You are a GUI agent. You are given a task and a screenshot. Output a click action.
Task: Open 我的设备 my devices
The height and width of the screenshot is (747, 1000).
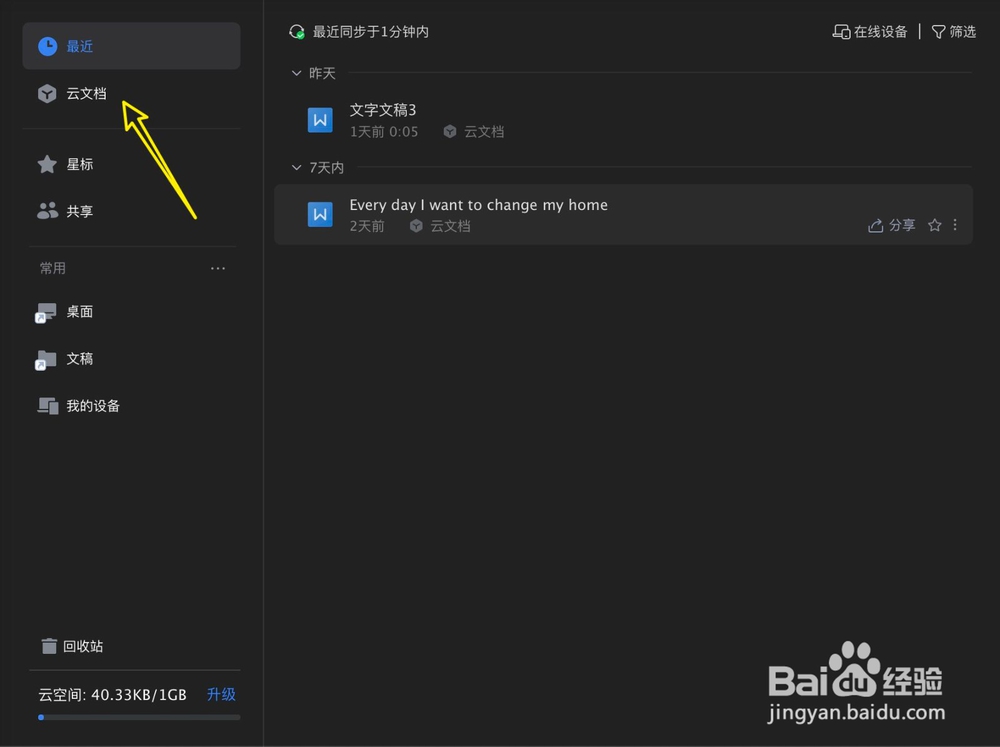[131, 406]
